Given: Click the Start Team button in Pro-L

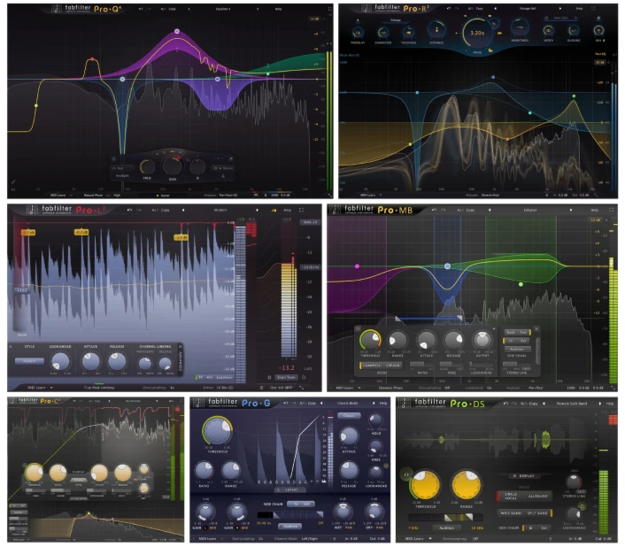Looking at the screenshot, I should (286, 377).
